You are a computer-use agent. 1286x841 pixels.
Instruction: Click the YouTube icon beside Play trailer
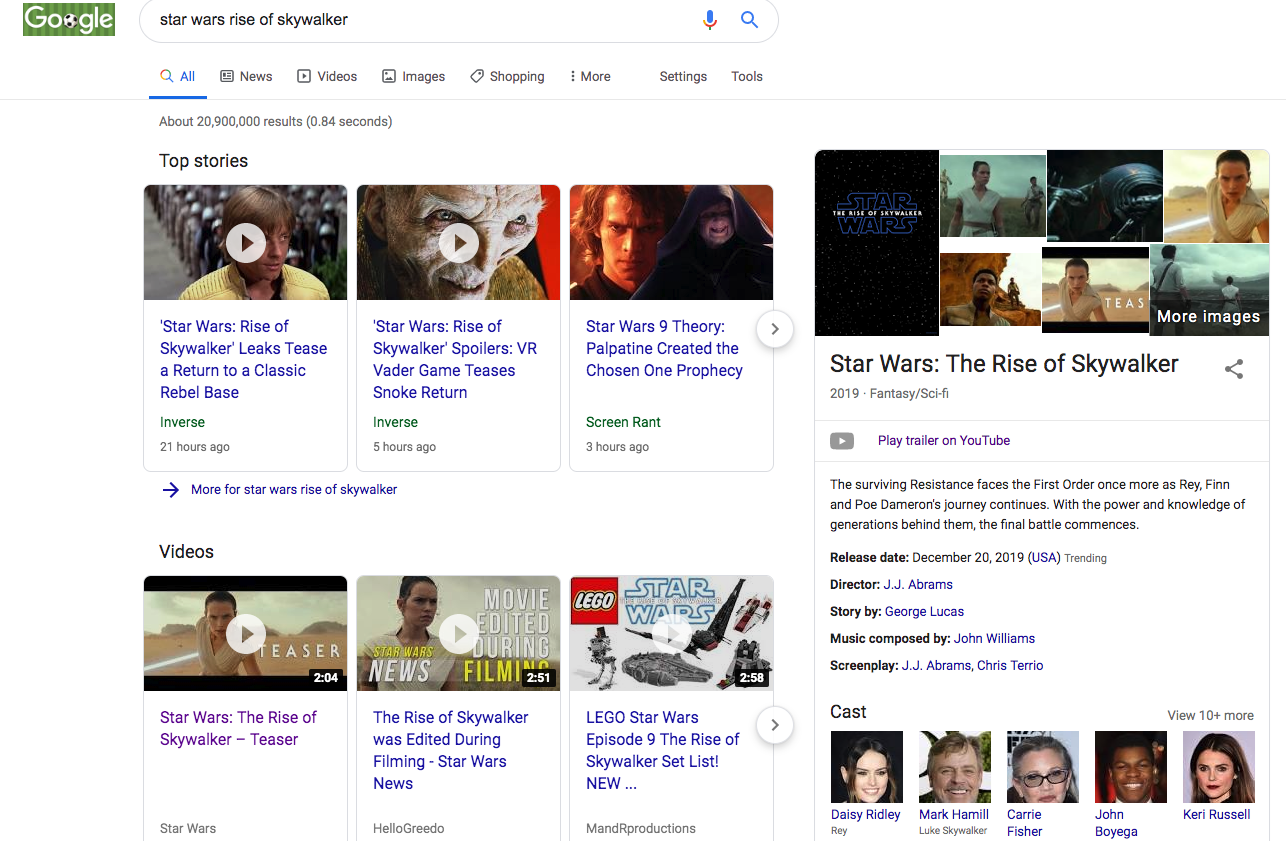[x=842, y=440]
